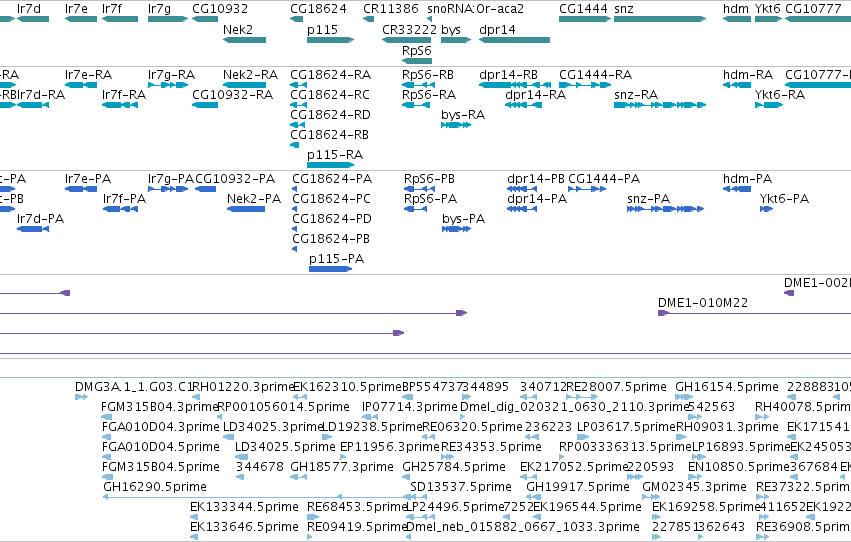The height and width of the screenshot is (542, 851).
Task: Open the Ykt6 gene arrow
Action: point(769,19)
